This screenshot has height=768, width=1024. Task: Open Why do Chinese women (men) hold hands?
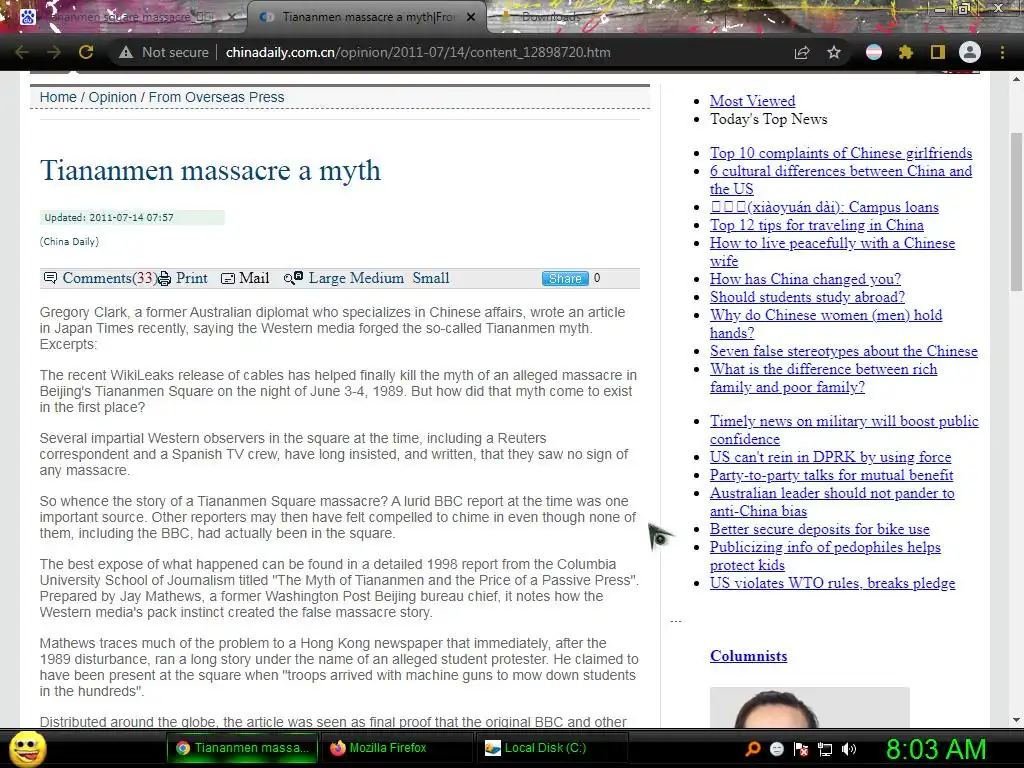click(x=826, y=323)
